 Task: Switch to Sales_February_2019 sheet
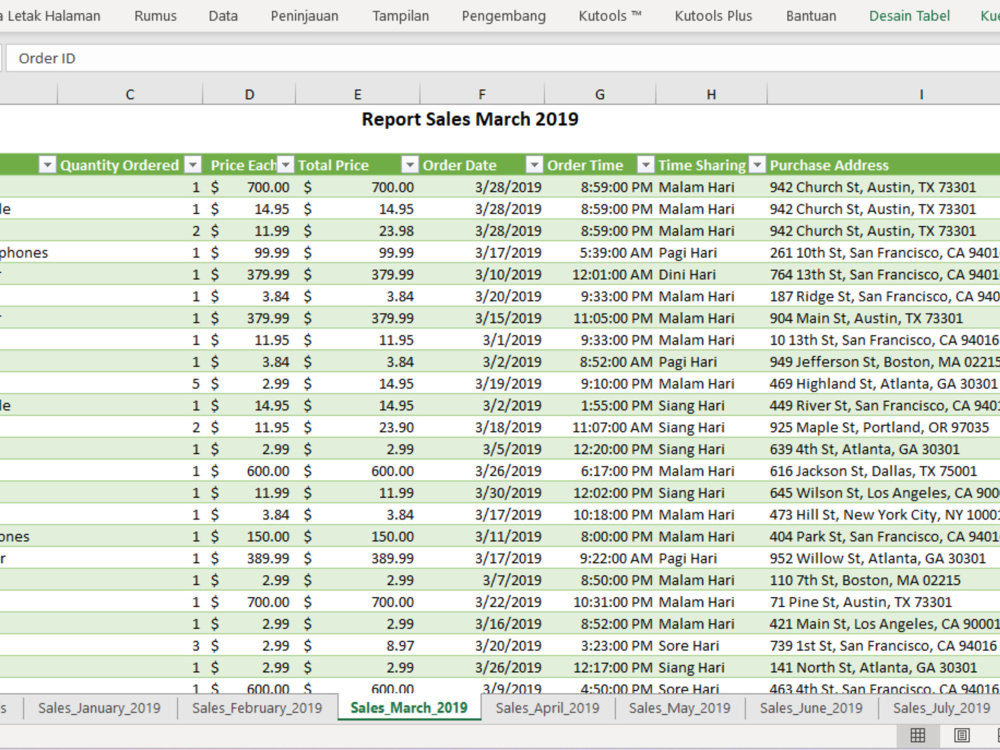[257, 708]
